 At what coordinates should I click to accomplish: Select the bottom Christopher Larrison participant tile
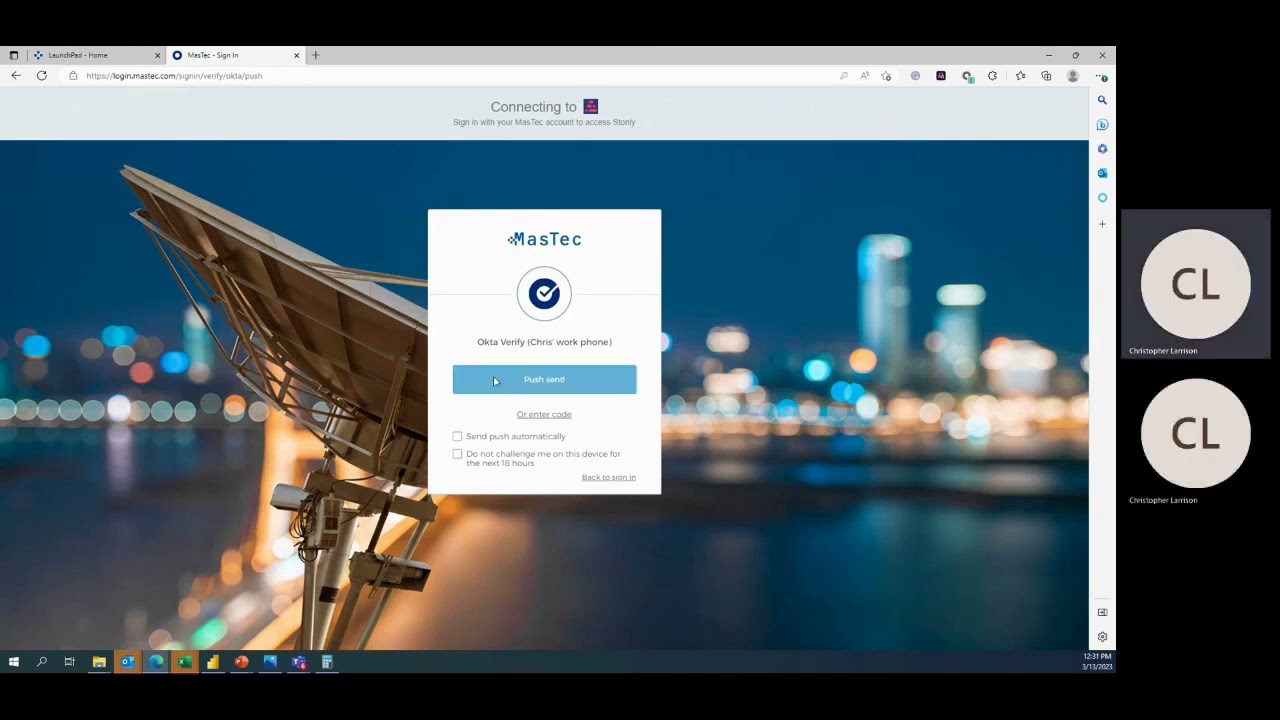point(1196,433)
